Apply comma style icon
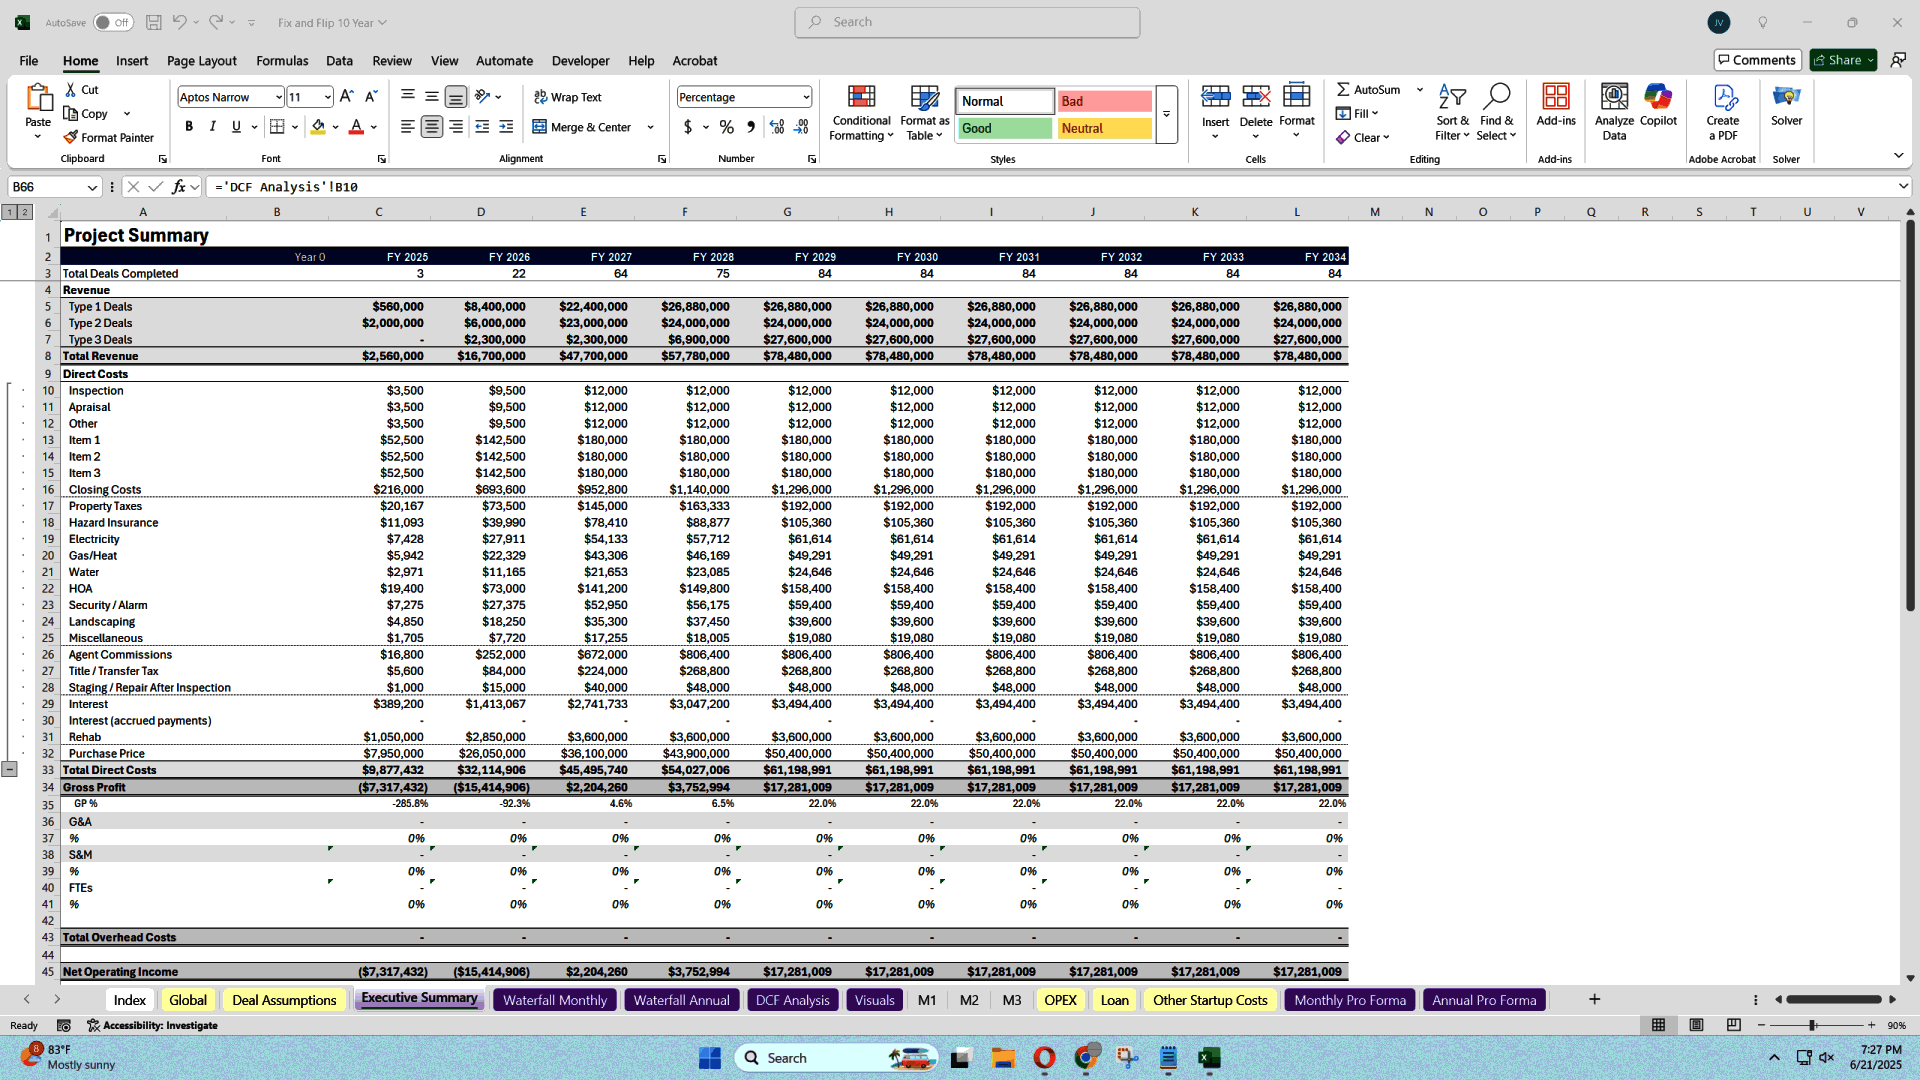 pyautogui.click(x=751, y=127)
